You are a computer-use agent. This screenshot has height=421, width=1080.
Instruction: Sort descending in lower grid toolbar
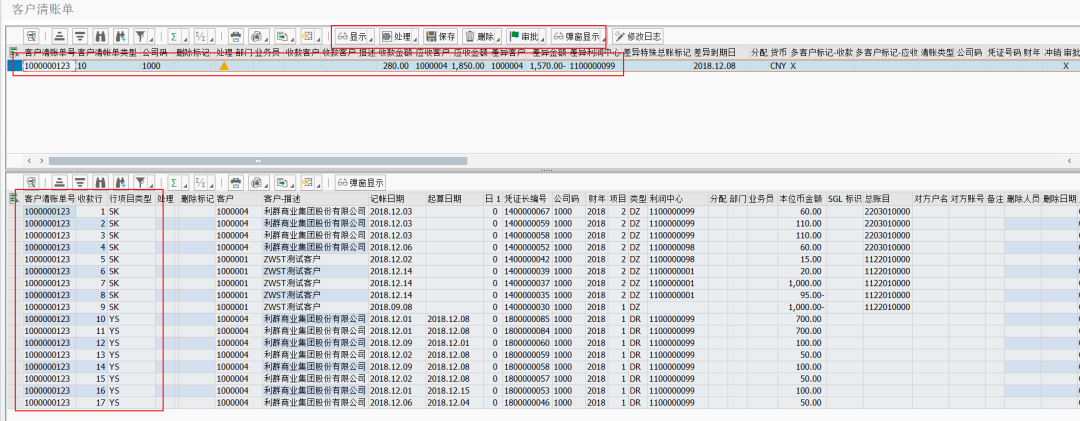[x=81, y=183]
